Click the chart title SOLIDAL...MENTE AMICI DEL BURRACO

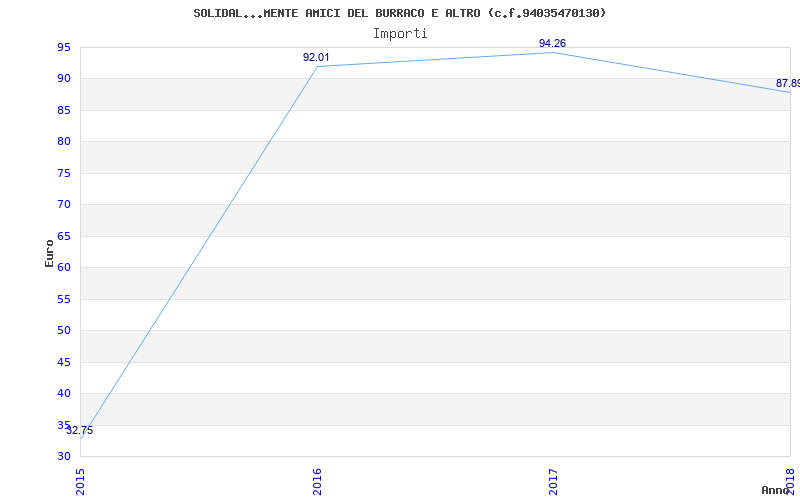click(400, 13)
